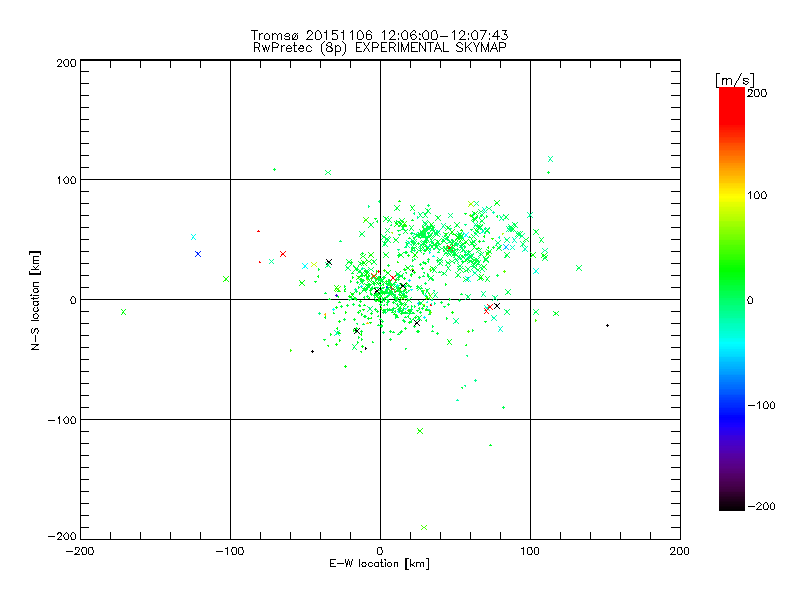Select the "[m/s]" colorbar unit label
The height and width of the screenshot is (600, 800).
pyautogui.click(x=735, y=80)
